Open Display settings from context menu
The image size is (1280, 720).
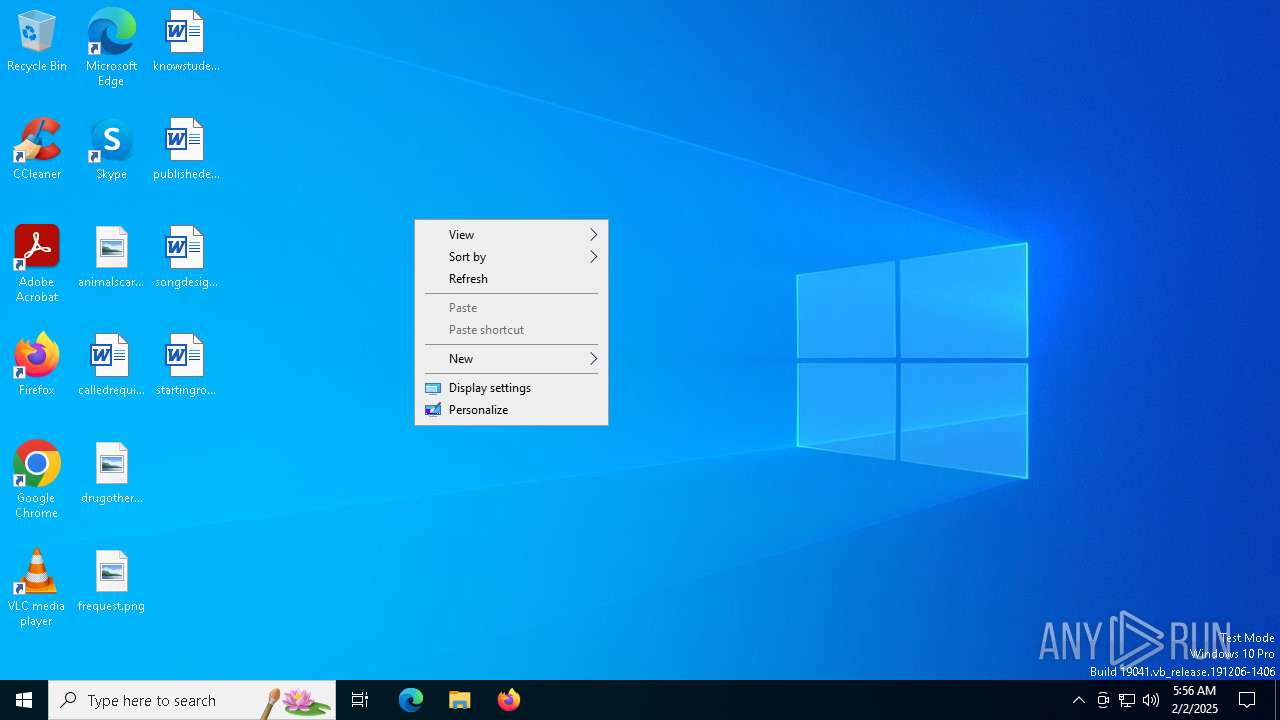click(x=511, y=388)
